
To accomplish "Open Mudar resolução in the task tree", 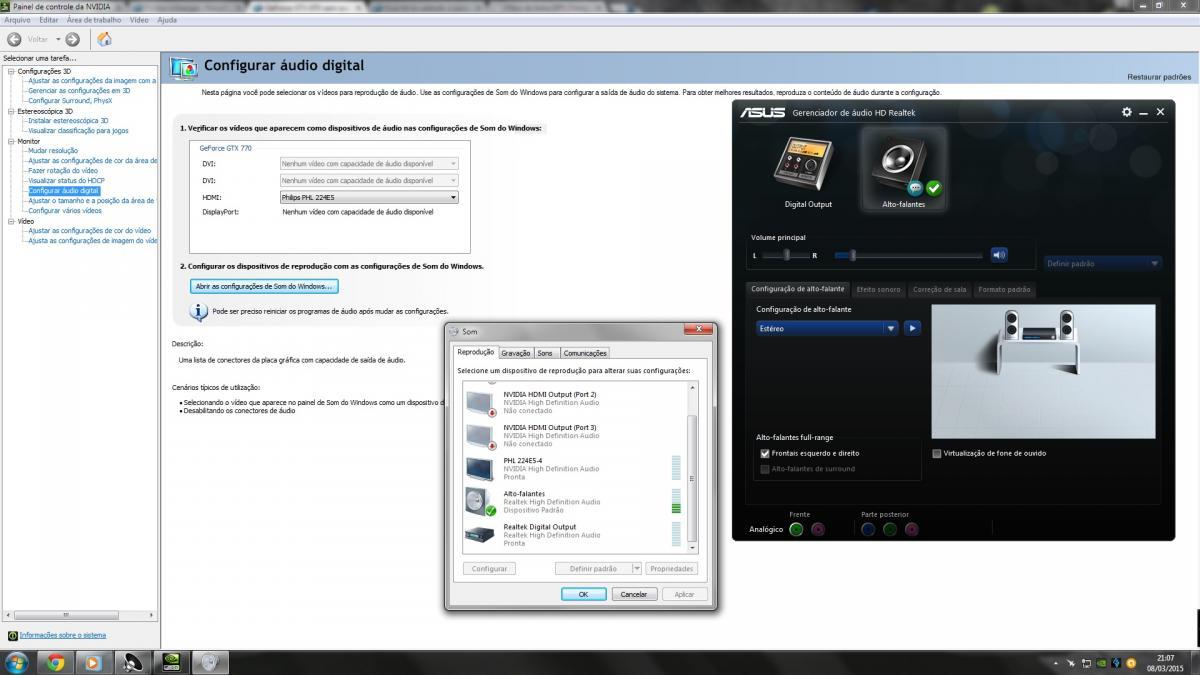I will [x=53, y=150].
